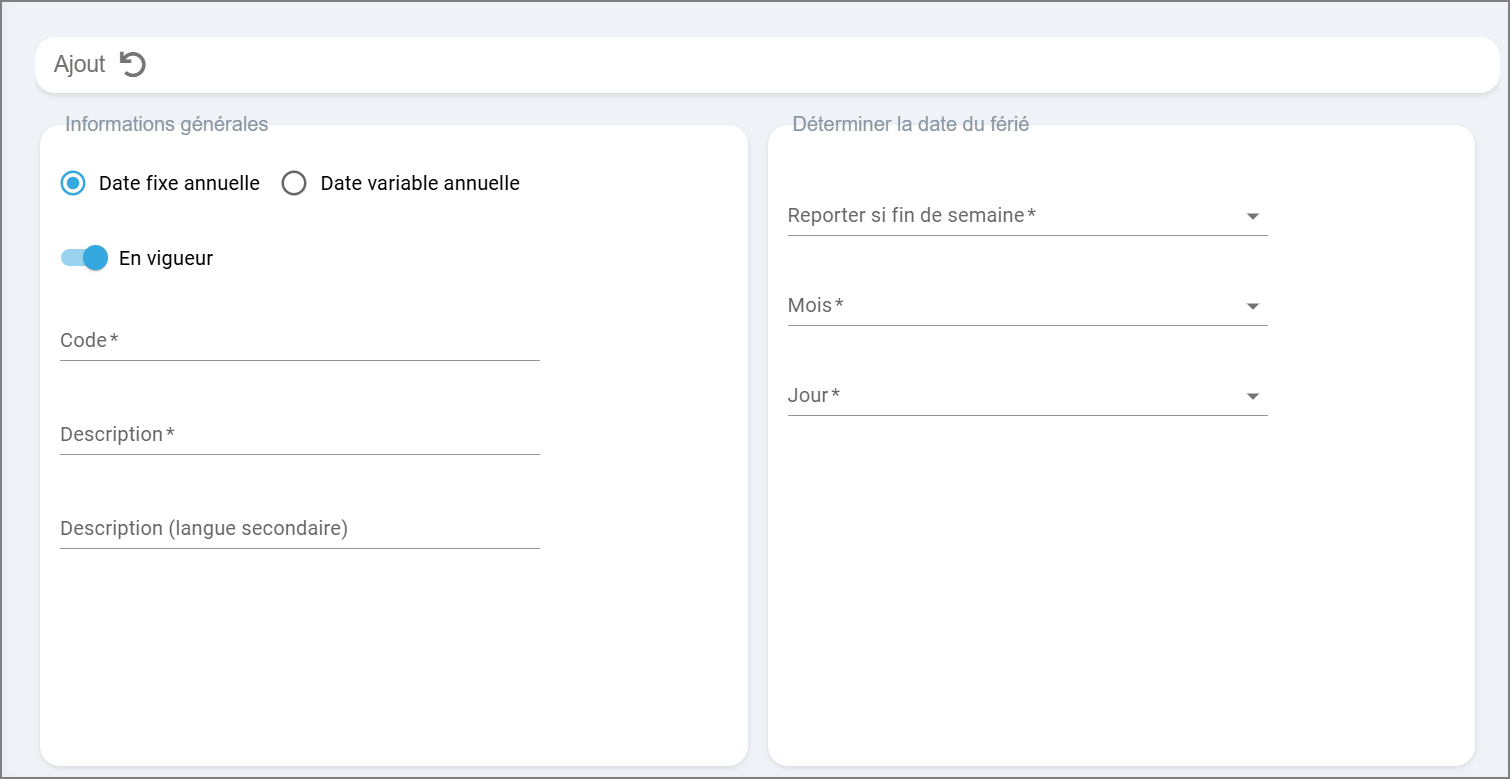This screenshot has width=1510, height=779.
Task: Click the Code input field
Action: click(300, 341)
